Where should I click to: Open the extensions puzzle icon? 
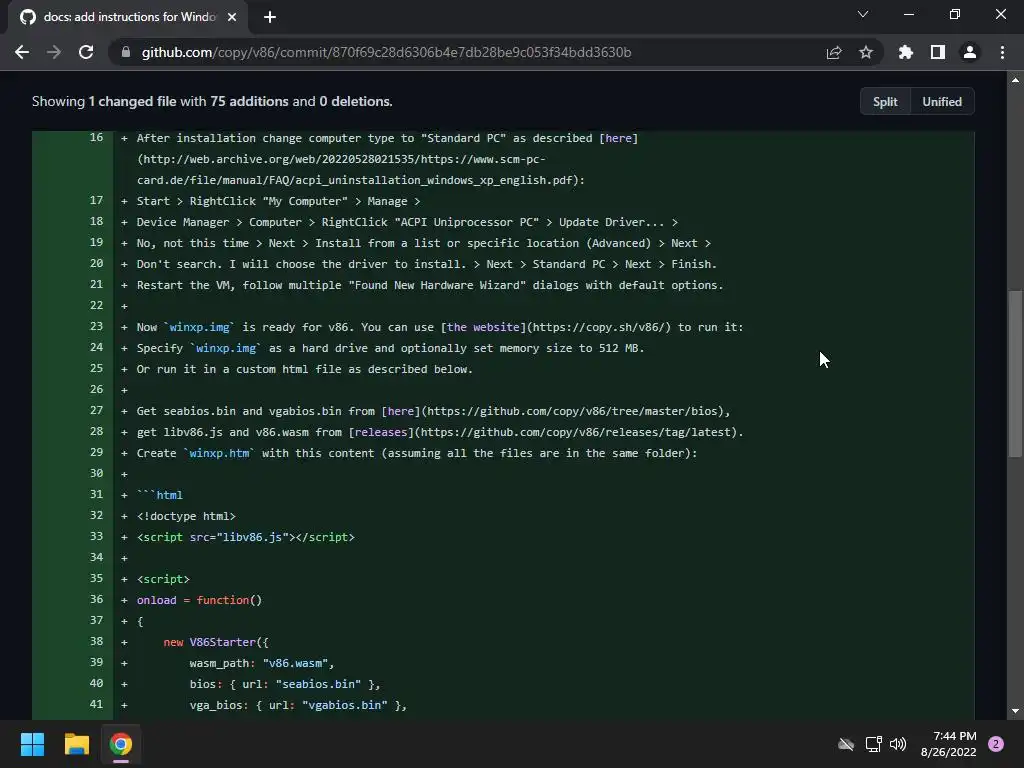coord(905,52)
